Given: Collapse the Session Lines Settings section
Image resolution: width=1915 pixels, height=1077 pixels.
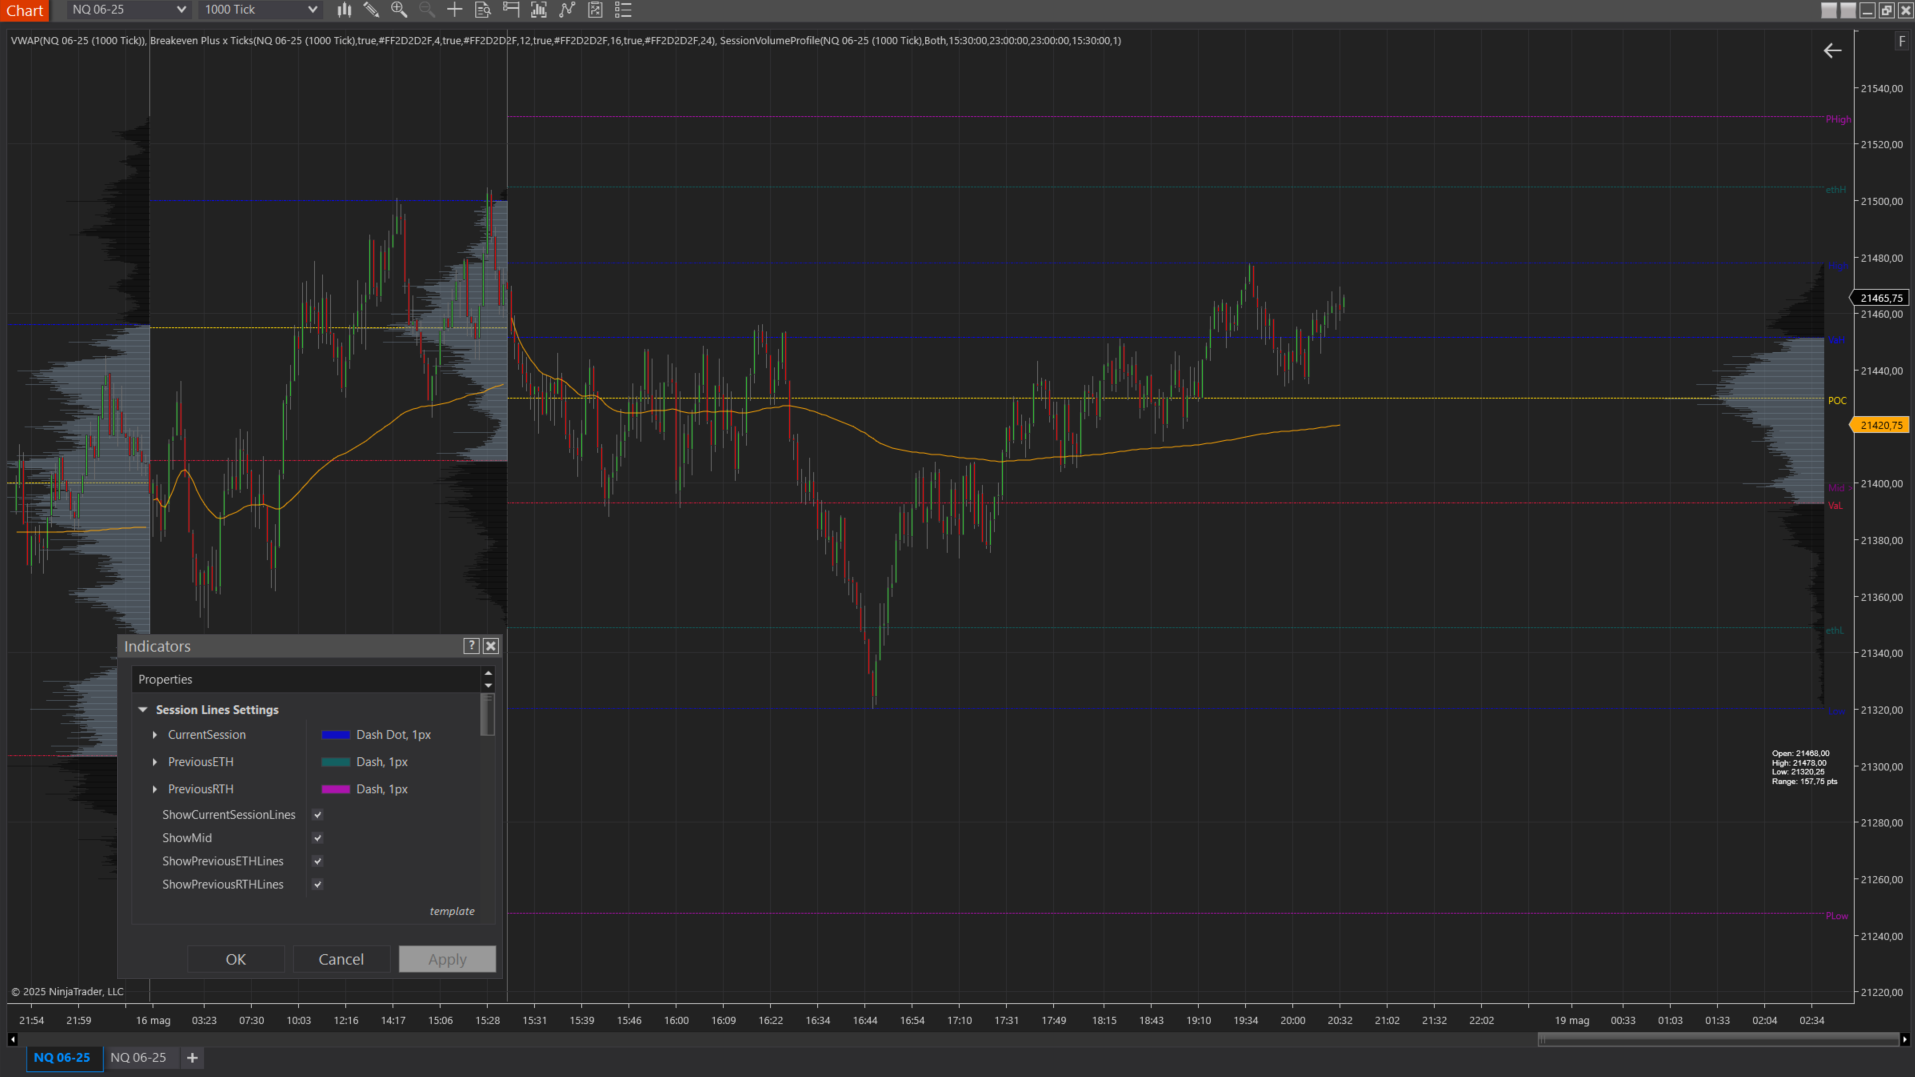Looking at the screenshot, I should (x=142, y=709).
